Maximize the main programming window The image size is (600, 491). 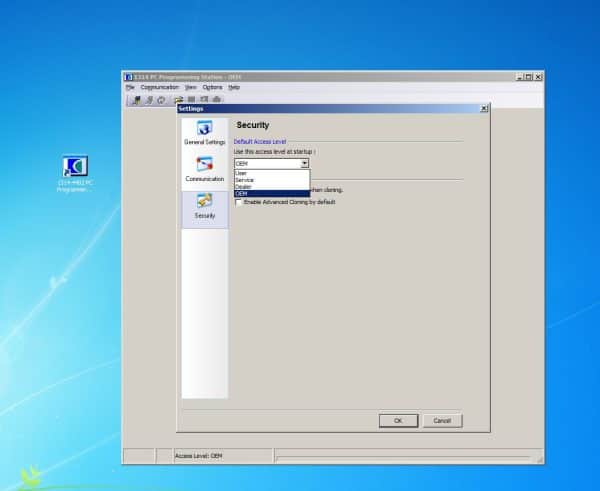point(528,77)
